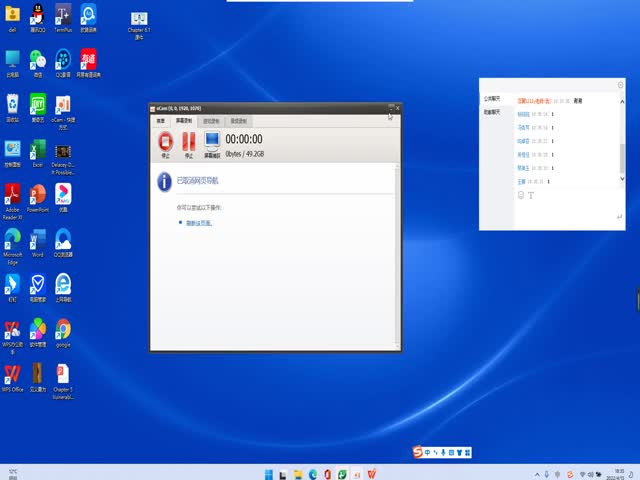Switch to the game recording tab in oCam
Viewport: 640px width, 480px height.
pos(211,120)
